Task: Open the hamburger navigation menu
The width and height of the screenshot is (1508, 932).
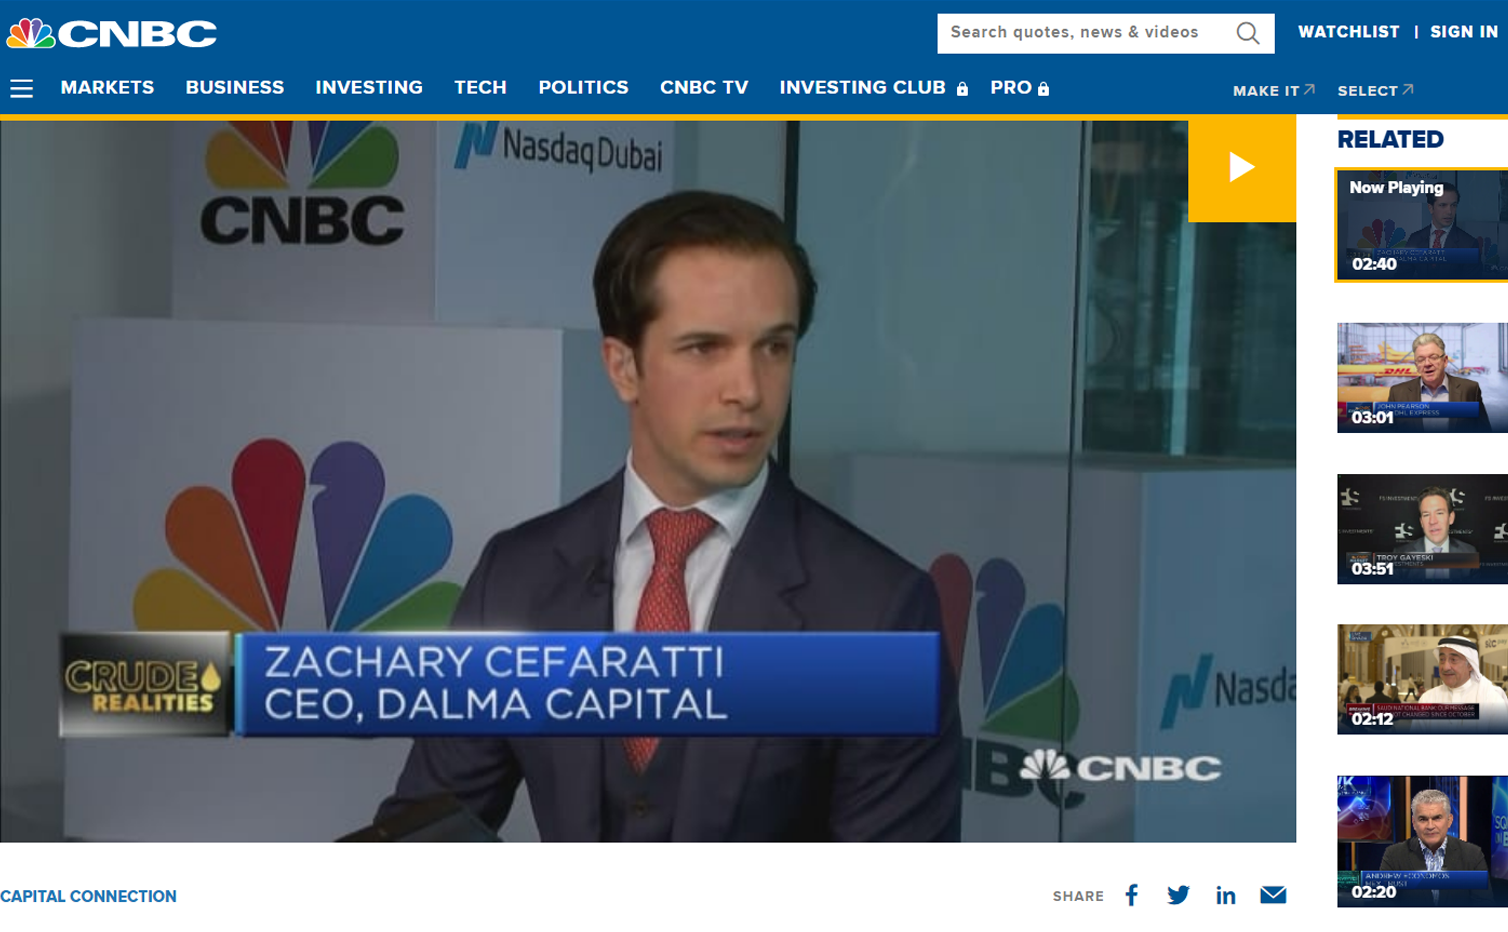Action: click(x=22, y=89)
